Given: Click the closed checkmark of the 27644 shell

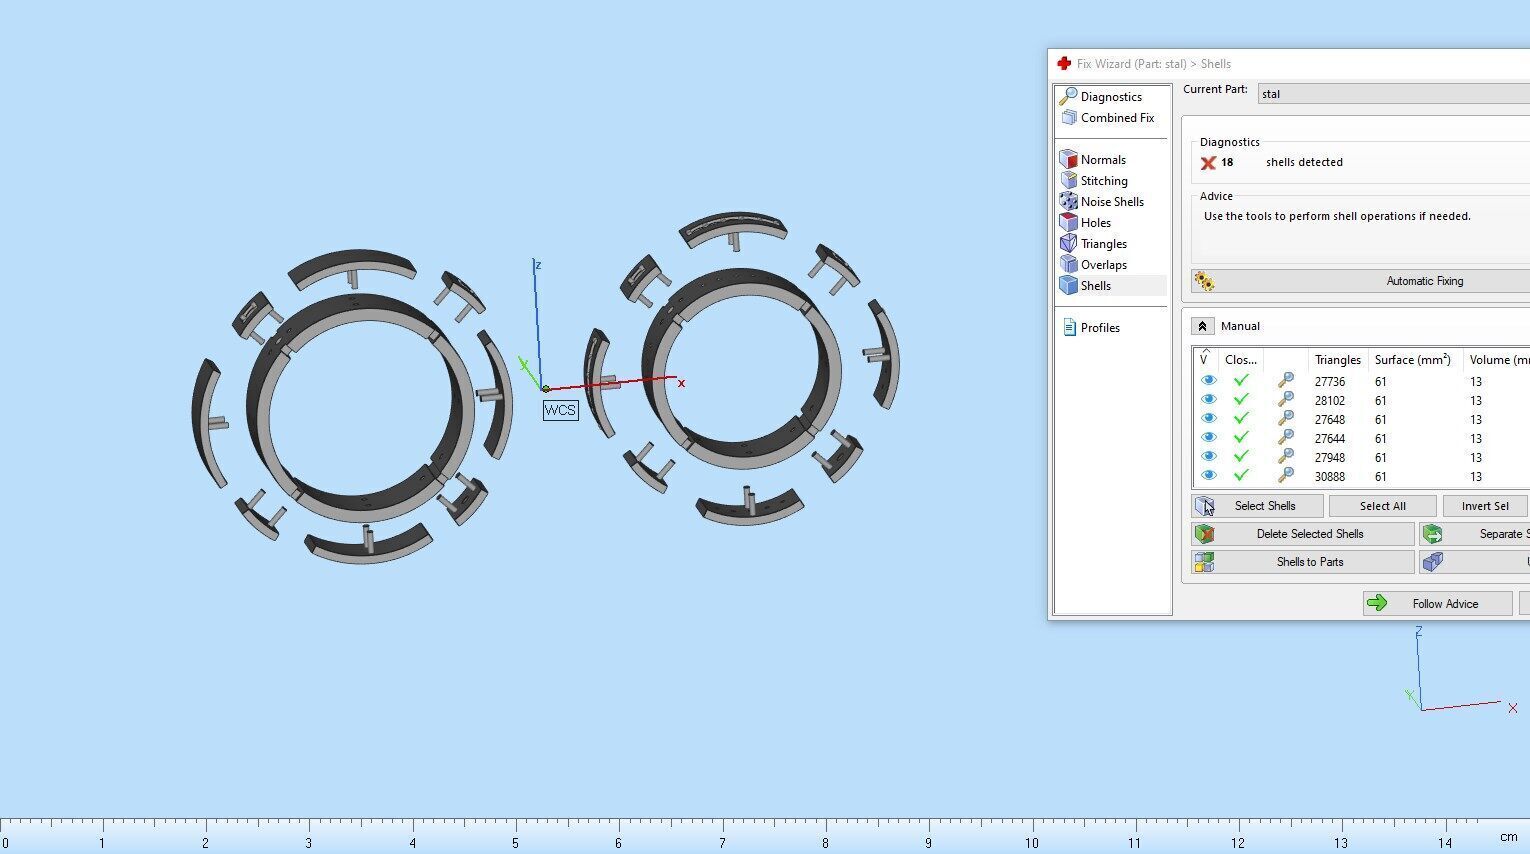Looking at the screenshot, I should click(x=1241, y=438).
